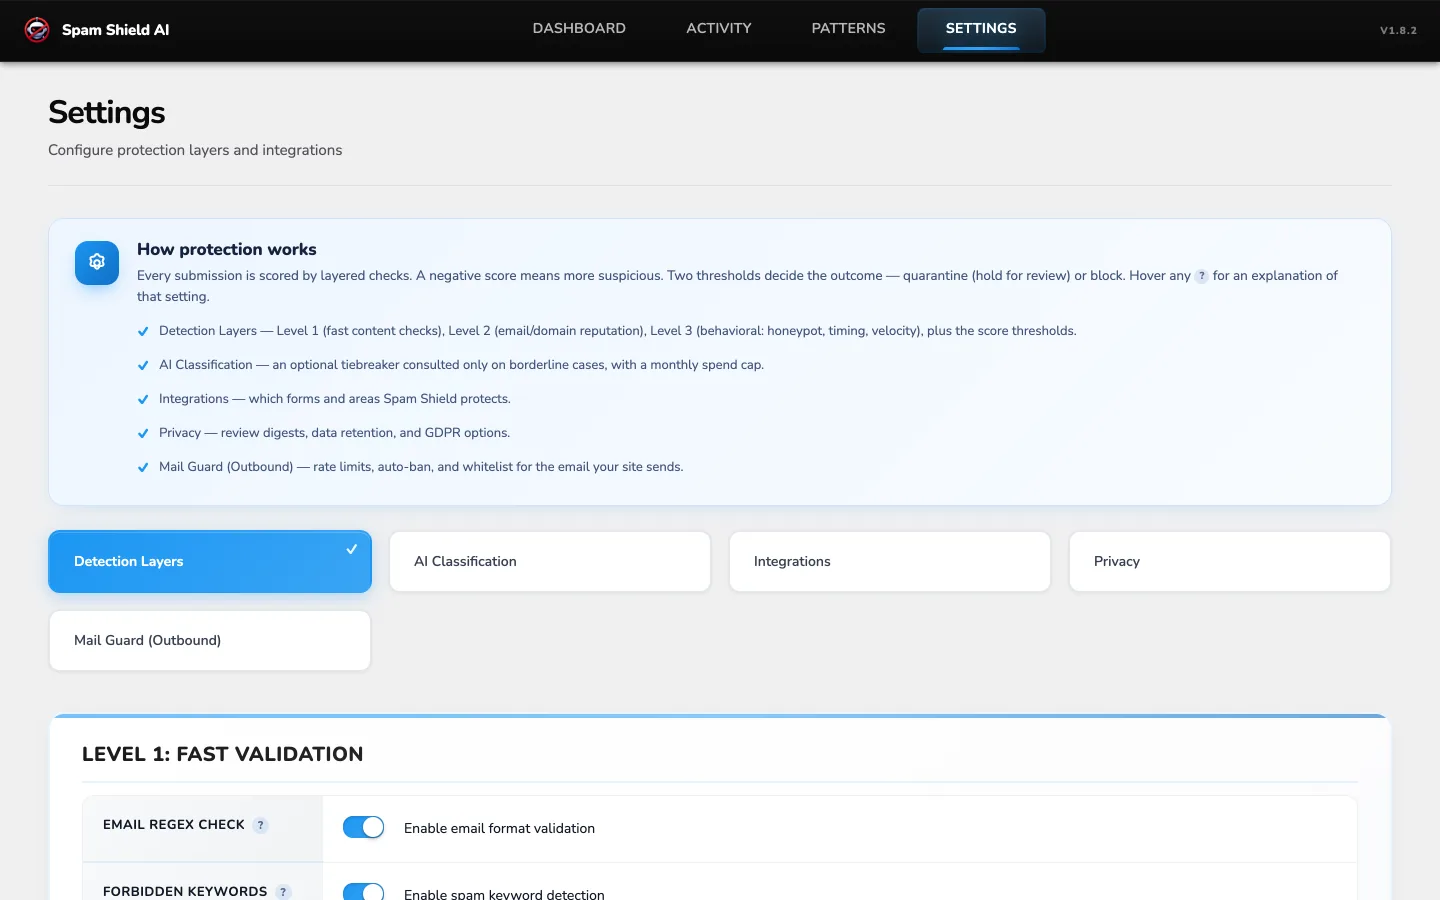Select the Settings navigation tab
This screenshot has height=900, width=1440.
pyautogui.click(x=981, y=29)
